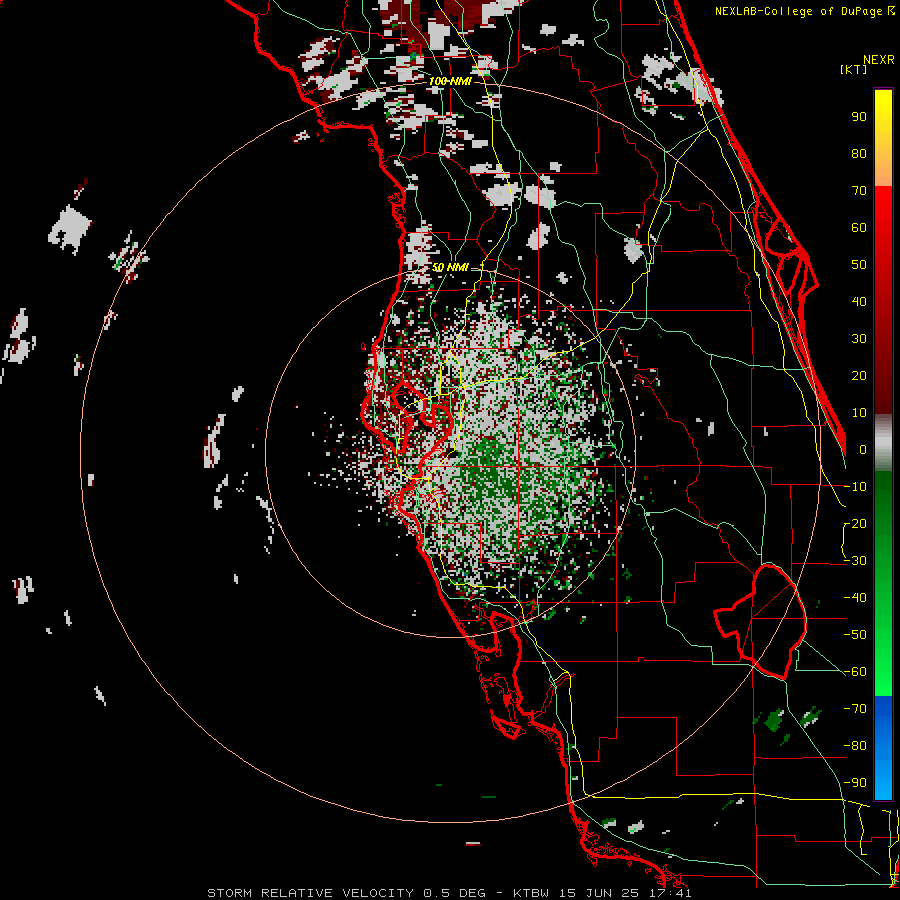This screenshot has height=900, width=900.
Task: Click the -10 label on the color scale
Action: point(855,487)
